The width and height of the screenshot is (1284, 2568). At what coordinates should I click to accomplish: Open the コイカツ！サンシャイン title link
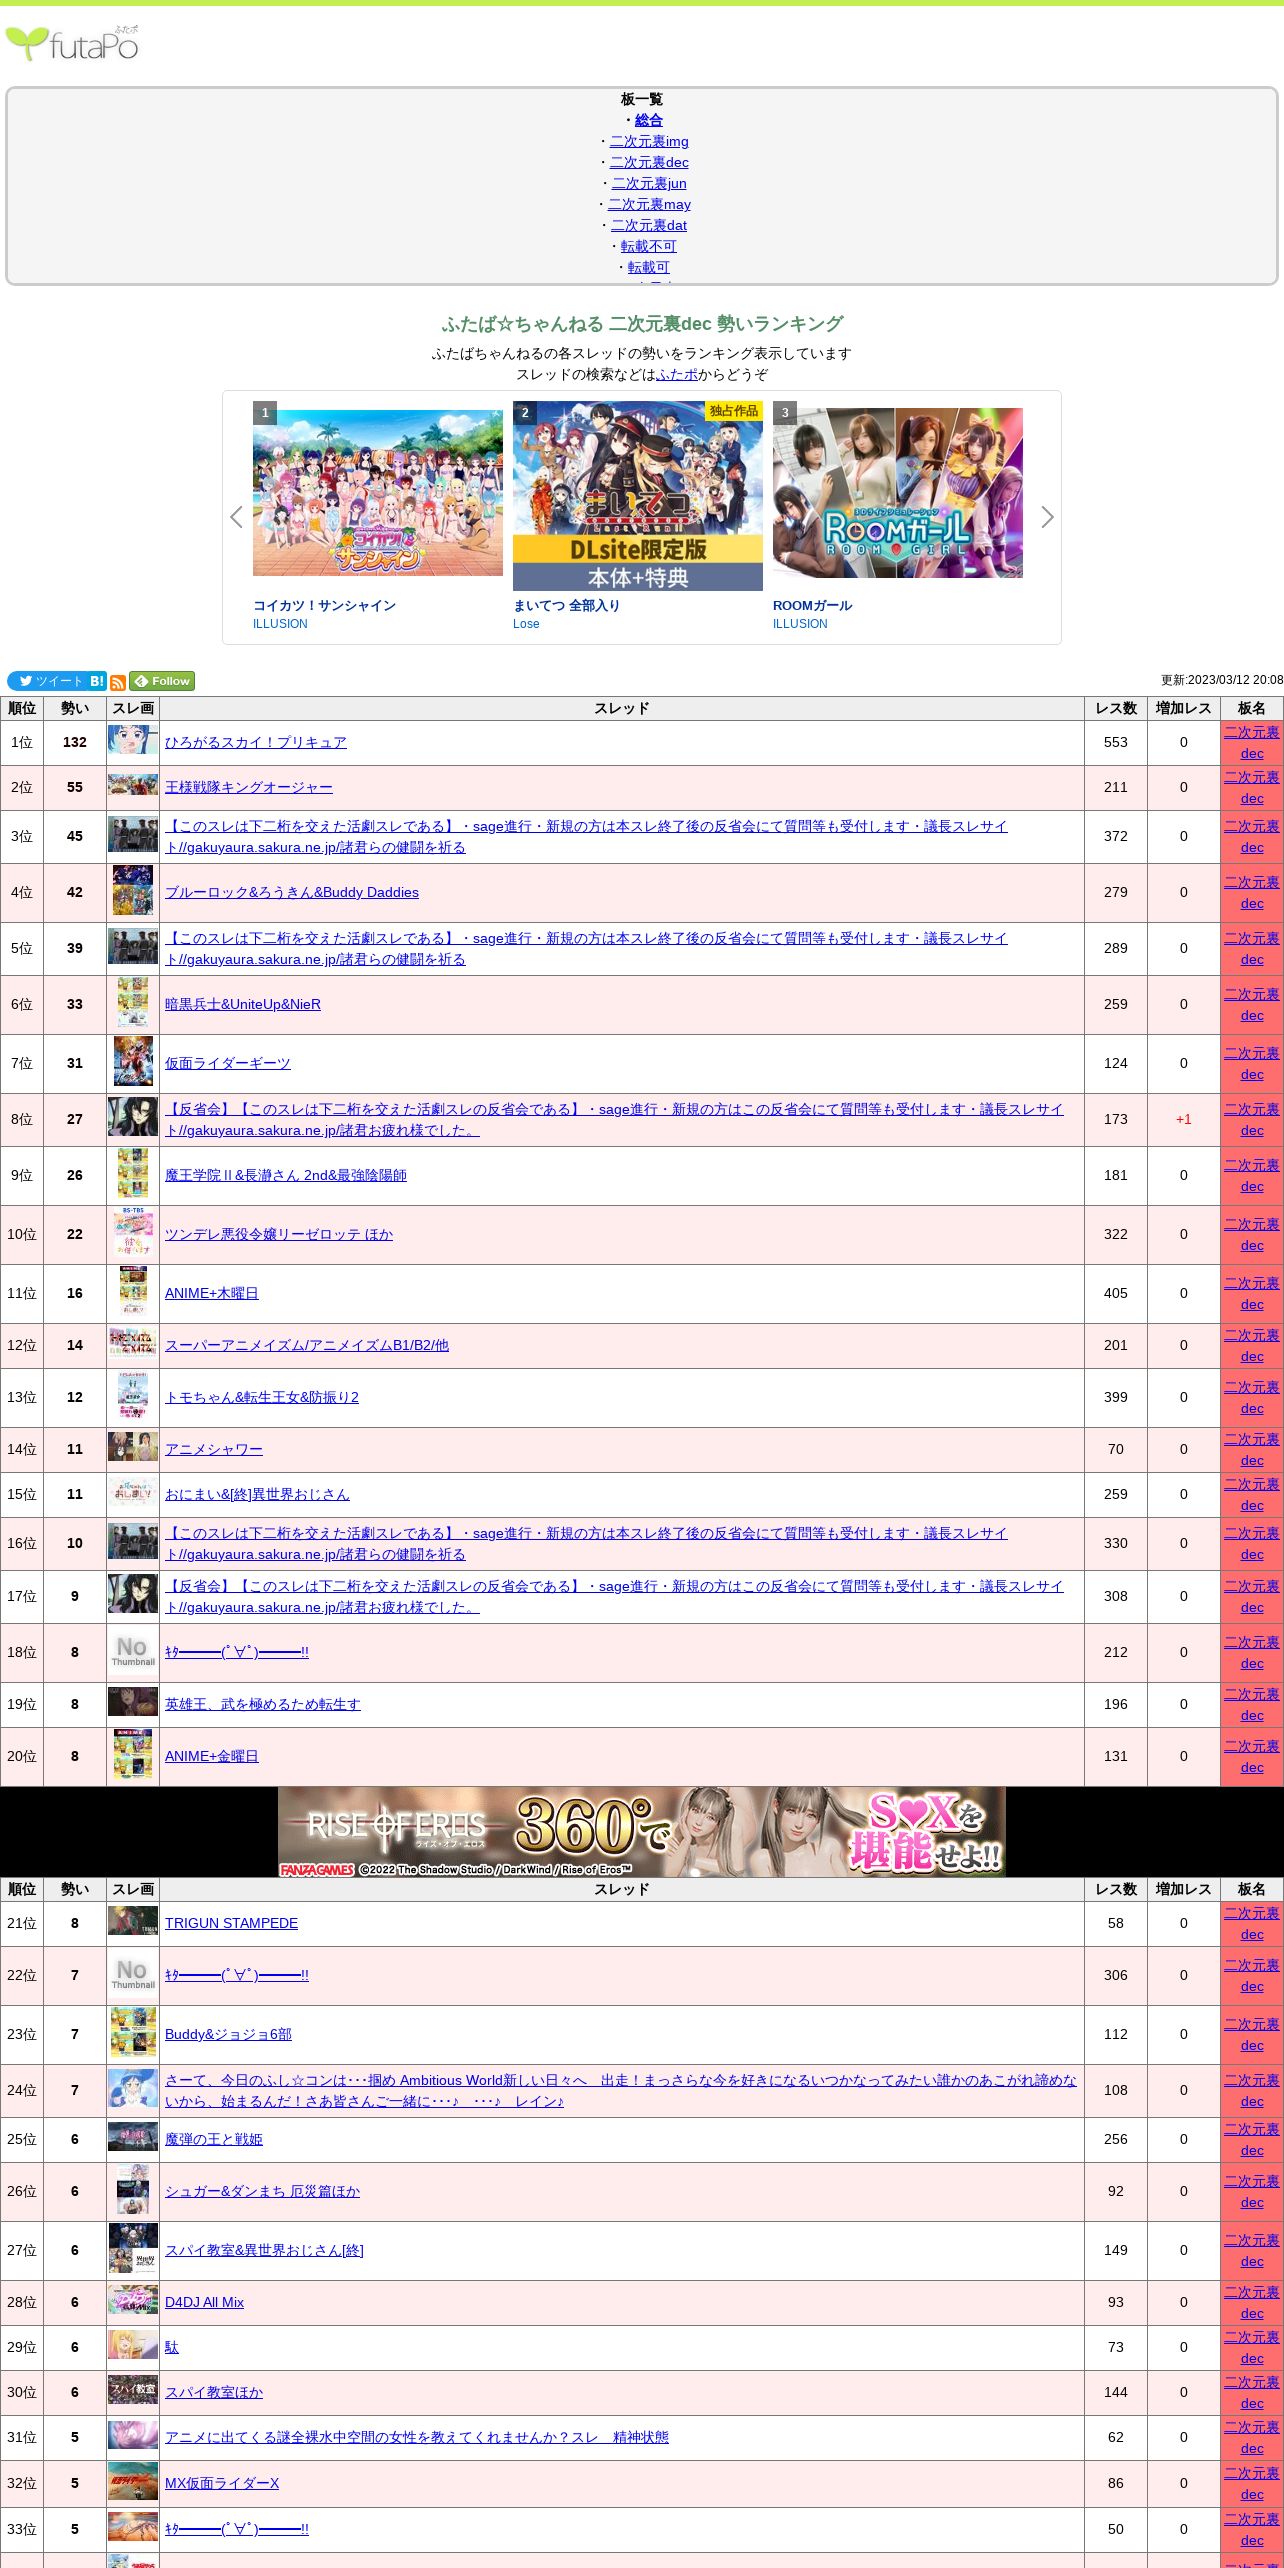[324, 605]
